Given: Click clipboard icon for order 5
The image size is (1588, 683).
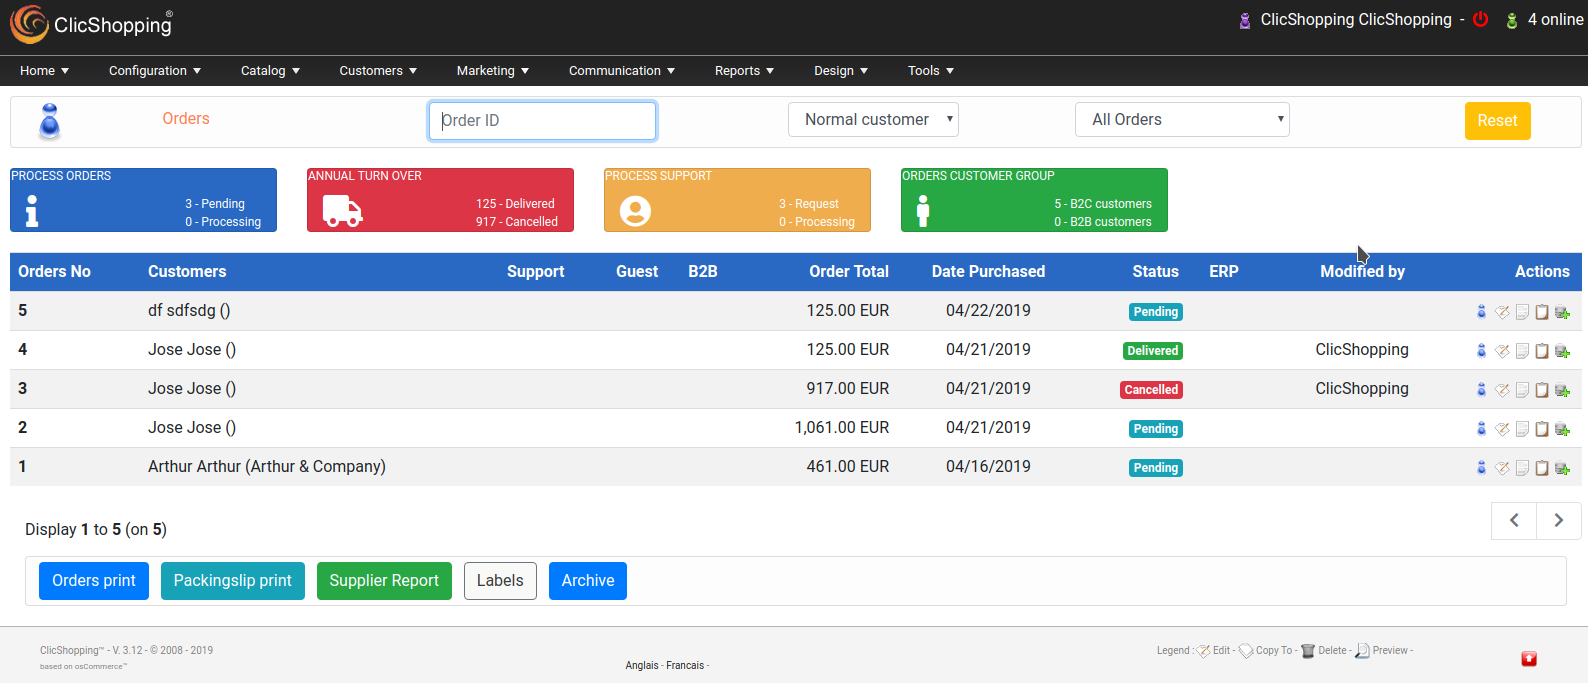Looking at the screenshot, I should click(1542, 311).
